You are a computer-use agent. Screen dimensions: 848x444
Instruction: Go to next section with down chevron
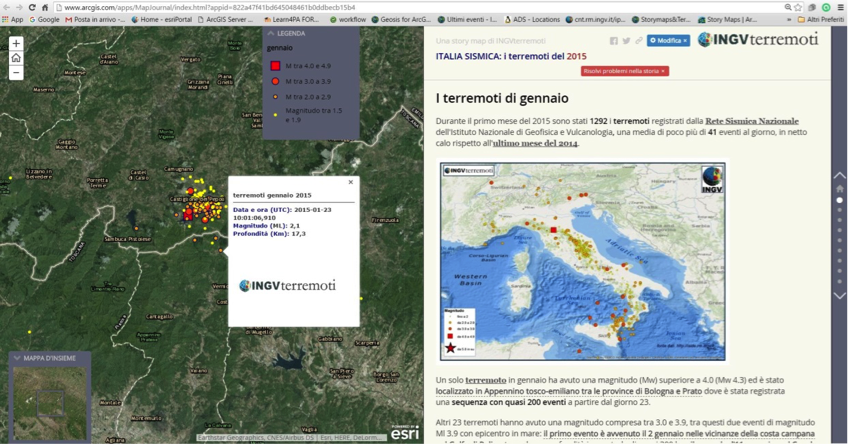[x=839, y=296]
